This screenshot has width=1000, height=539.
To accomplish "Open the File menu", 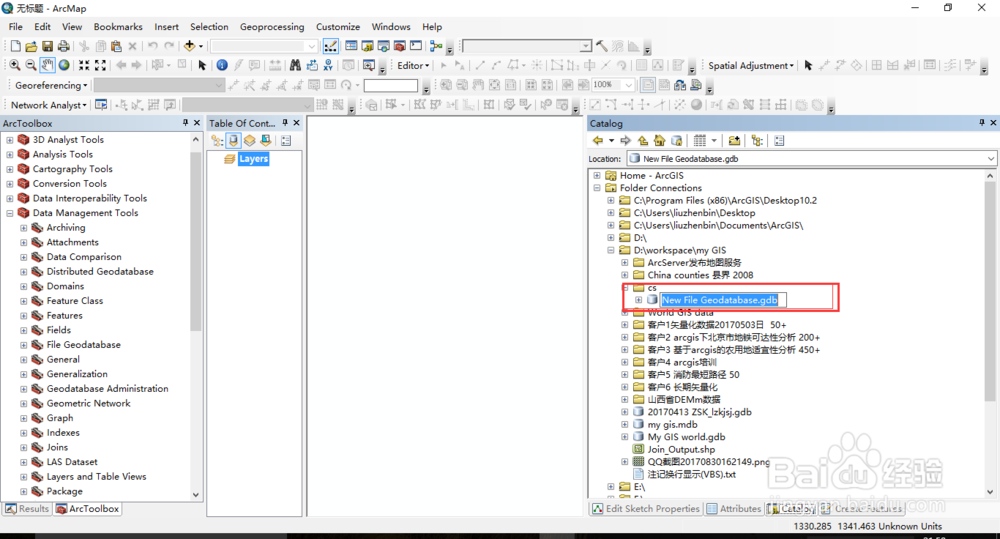I will point(15,27).
